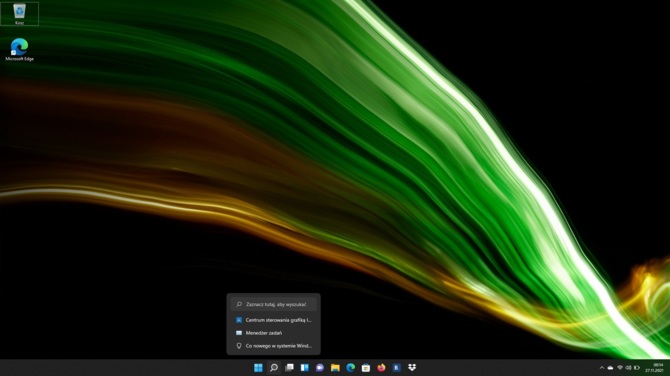670x376 pixels.
Task: Click the magnifier icon in search flyout
Action: coord(239,304)
